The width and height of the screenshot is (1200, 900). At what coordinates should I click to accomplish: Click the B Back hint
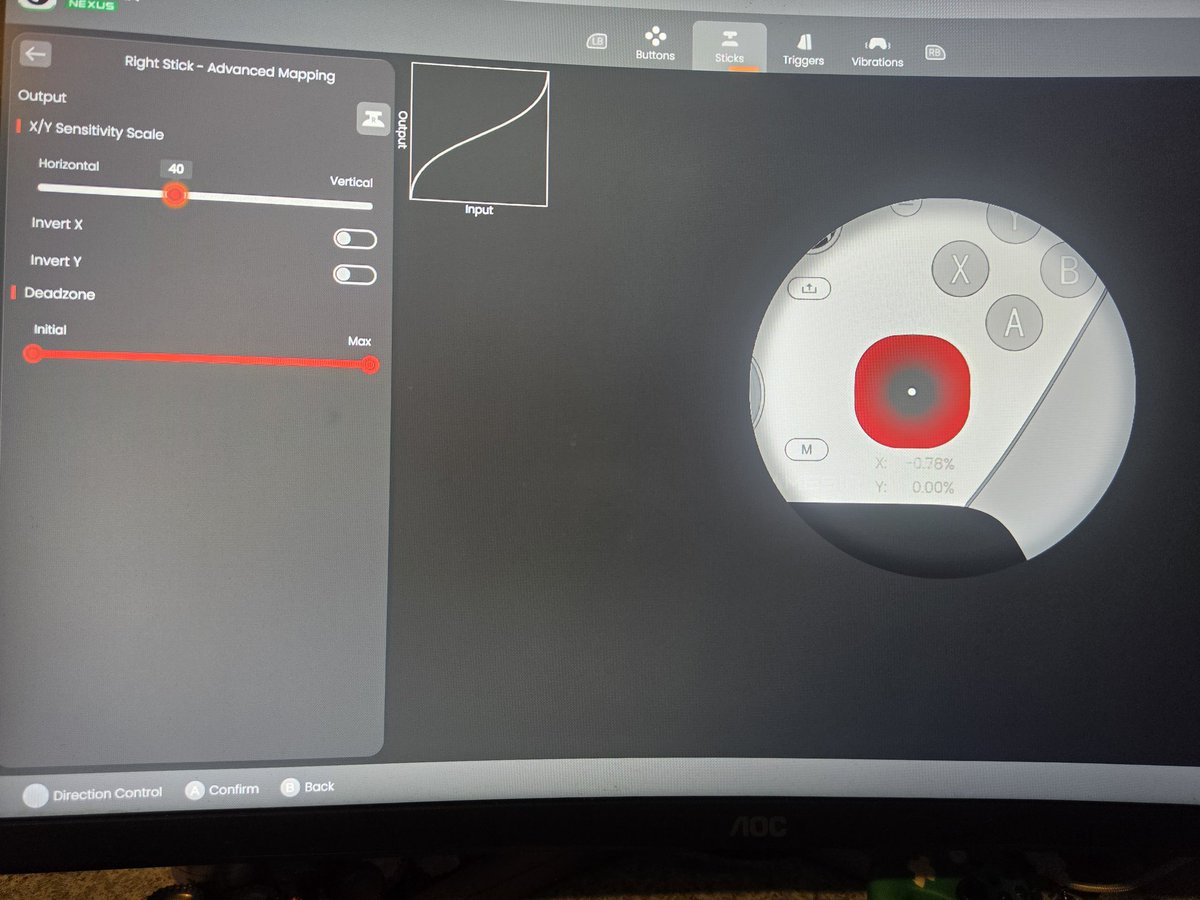[308, 787]
